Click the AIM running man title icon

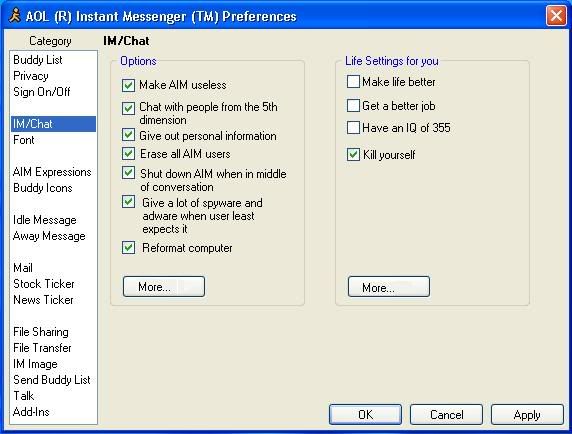[x=15, y=16]
